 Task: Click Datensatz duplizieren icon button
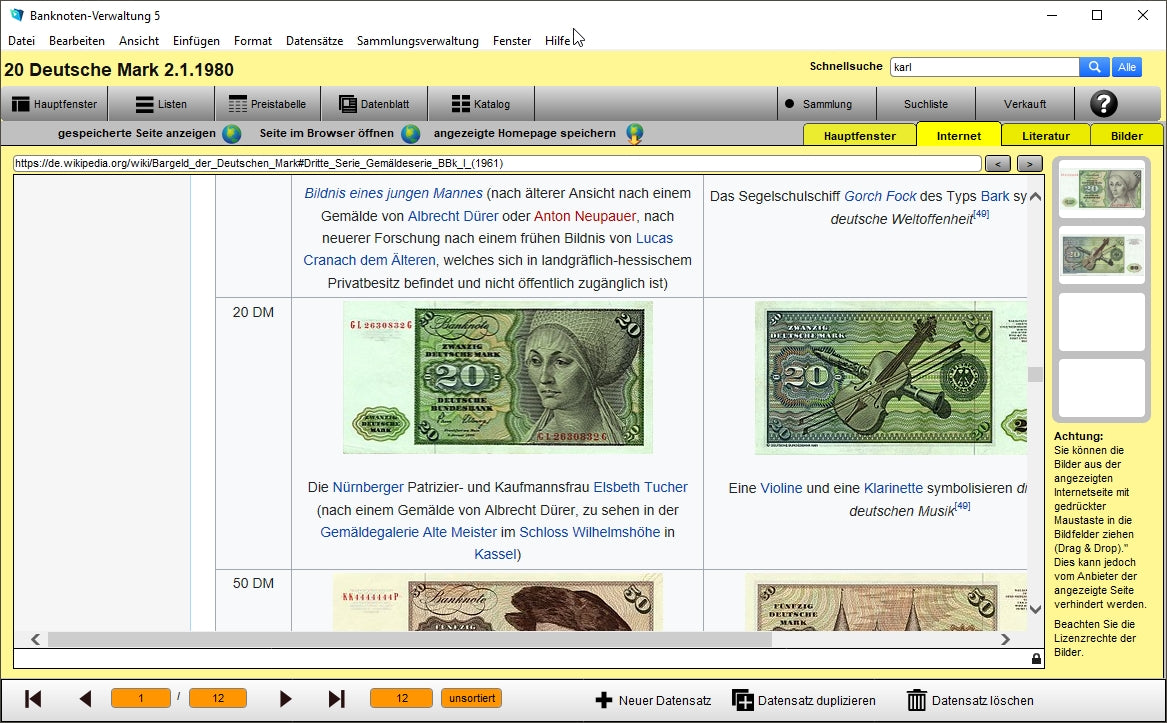pyautogui.click(x=742, y=700)
